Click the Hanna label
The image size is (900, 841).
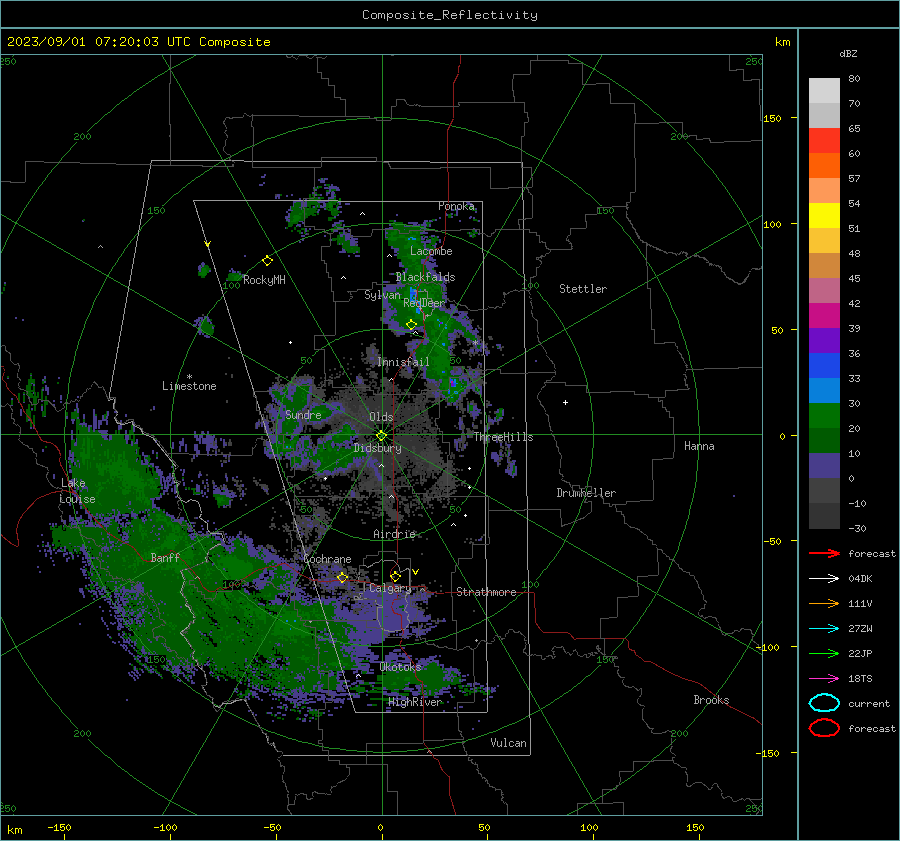(699, 446)
